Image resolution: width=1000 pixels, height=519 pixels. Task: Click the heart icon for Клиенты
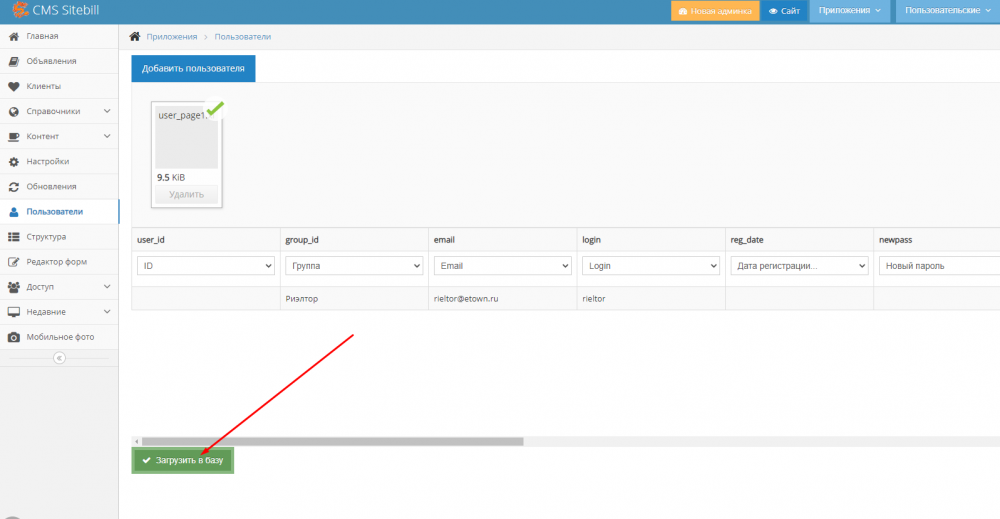pos(14,87)
